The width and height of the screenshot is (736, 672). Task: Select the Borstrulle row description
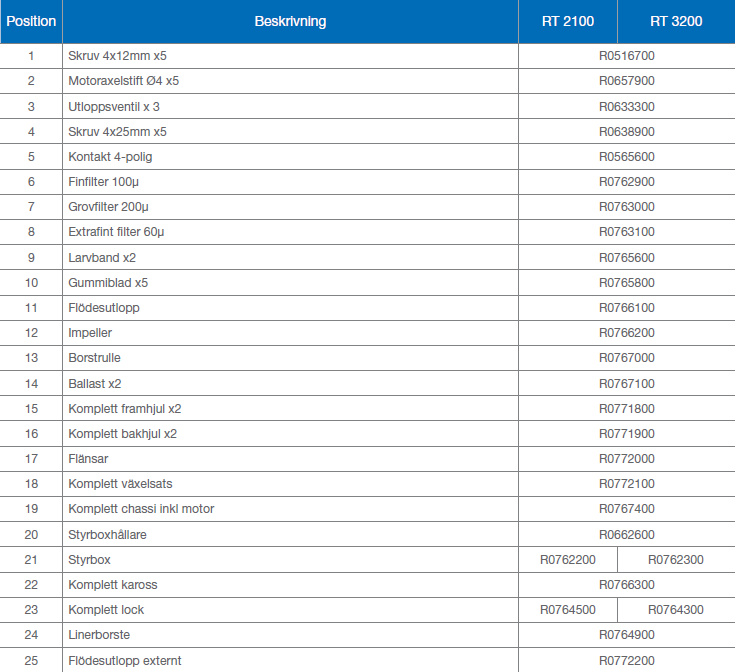tap(94, 358)
